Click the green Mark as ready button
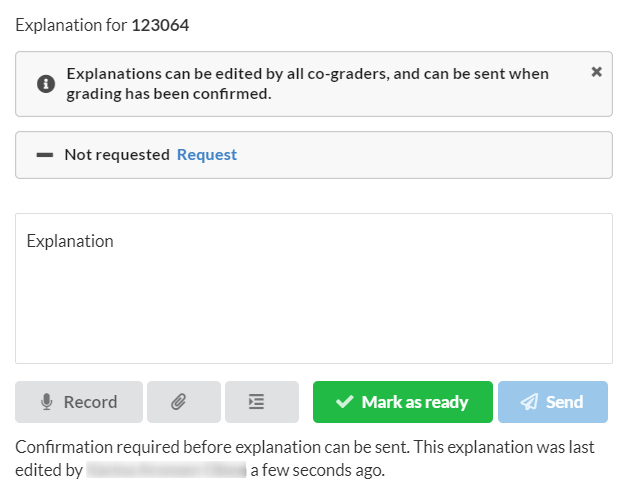Image resolution: width=621 pixels, height=499 pixels. click(x=403, y=402)
